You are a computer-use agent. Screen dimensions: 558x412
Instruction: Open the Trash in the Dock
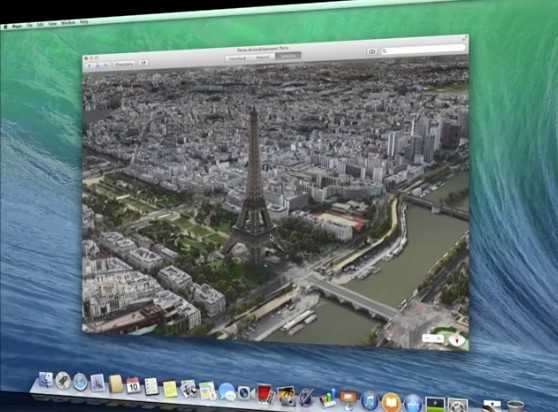[515, 405]
